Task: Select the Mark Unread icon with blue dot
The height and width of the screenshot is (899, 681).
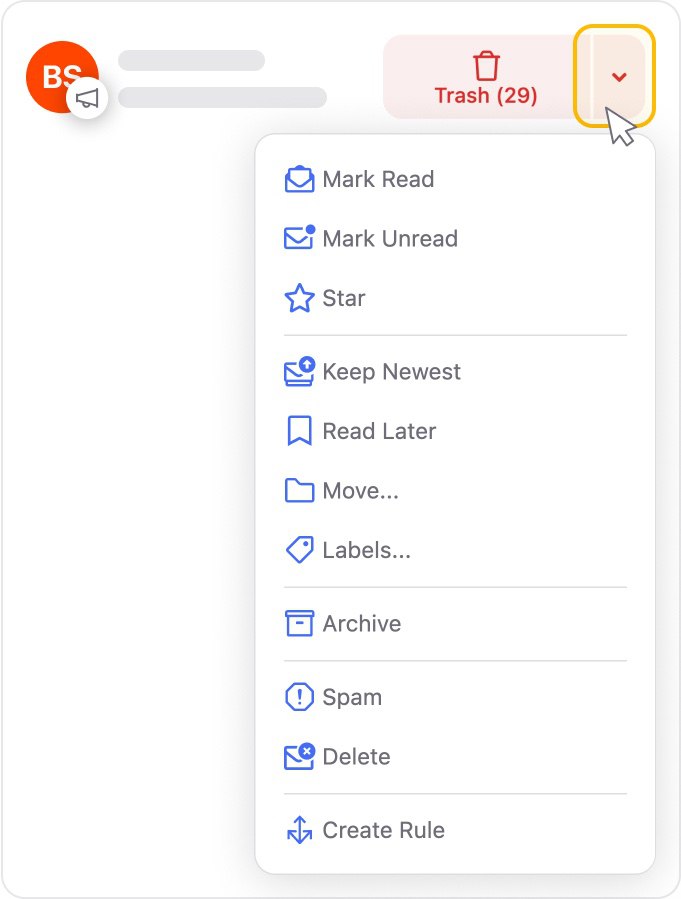Action: pos(299,238)
